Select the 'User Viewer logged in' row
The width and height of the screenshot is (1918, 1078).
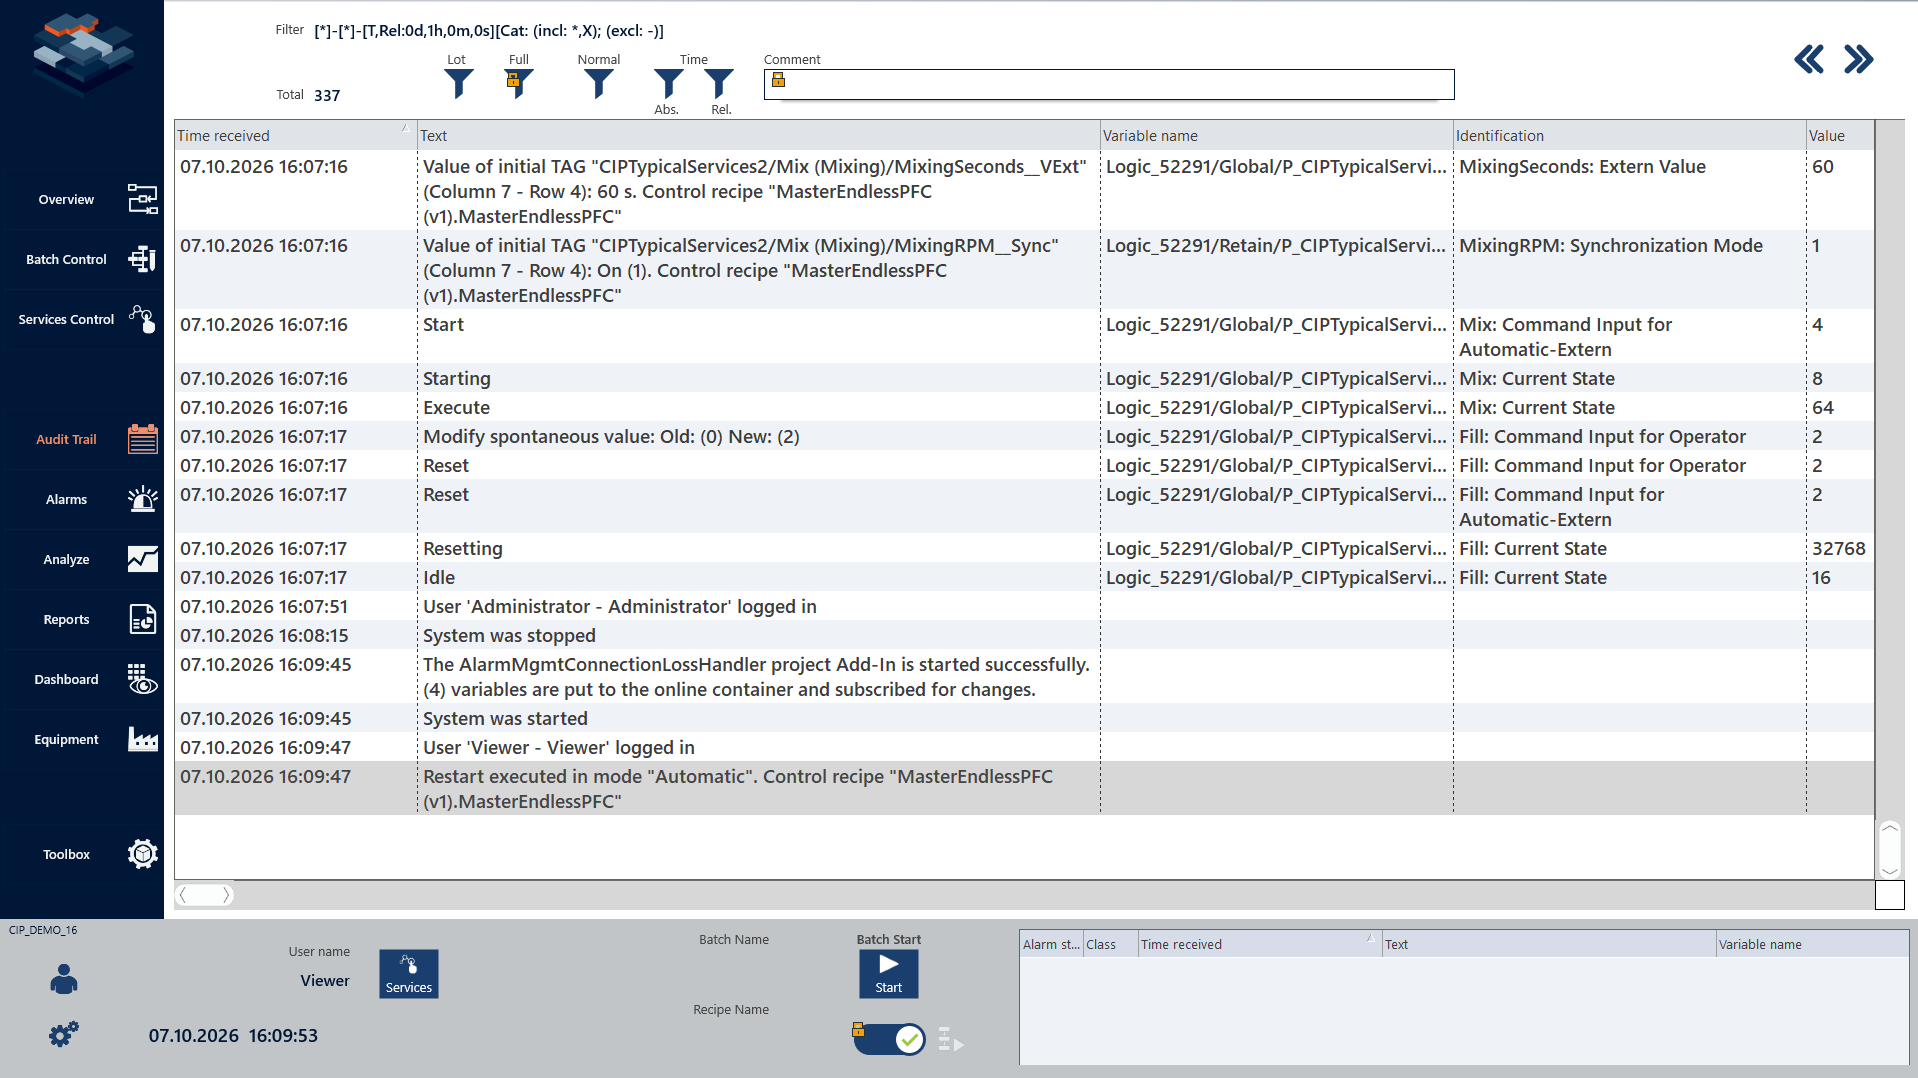pyautogui.click(x=1024, y=747)
